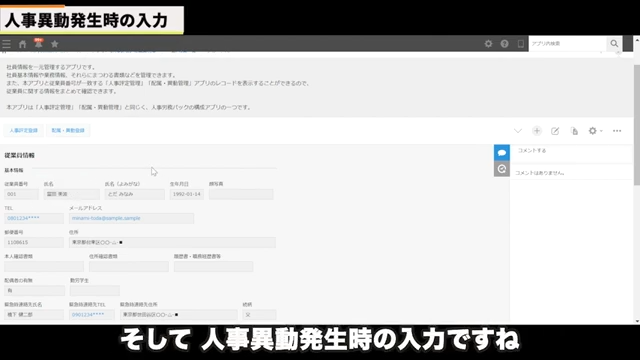Image resolution: width=640 pixels, height=360 pixels.
Task: Open app settings gear dropdown
Action: [595, 131]
